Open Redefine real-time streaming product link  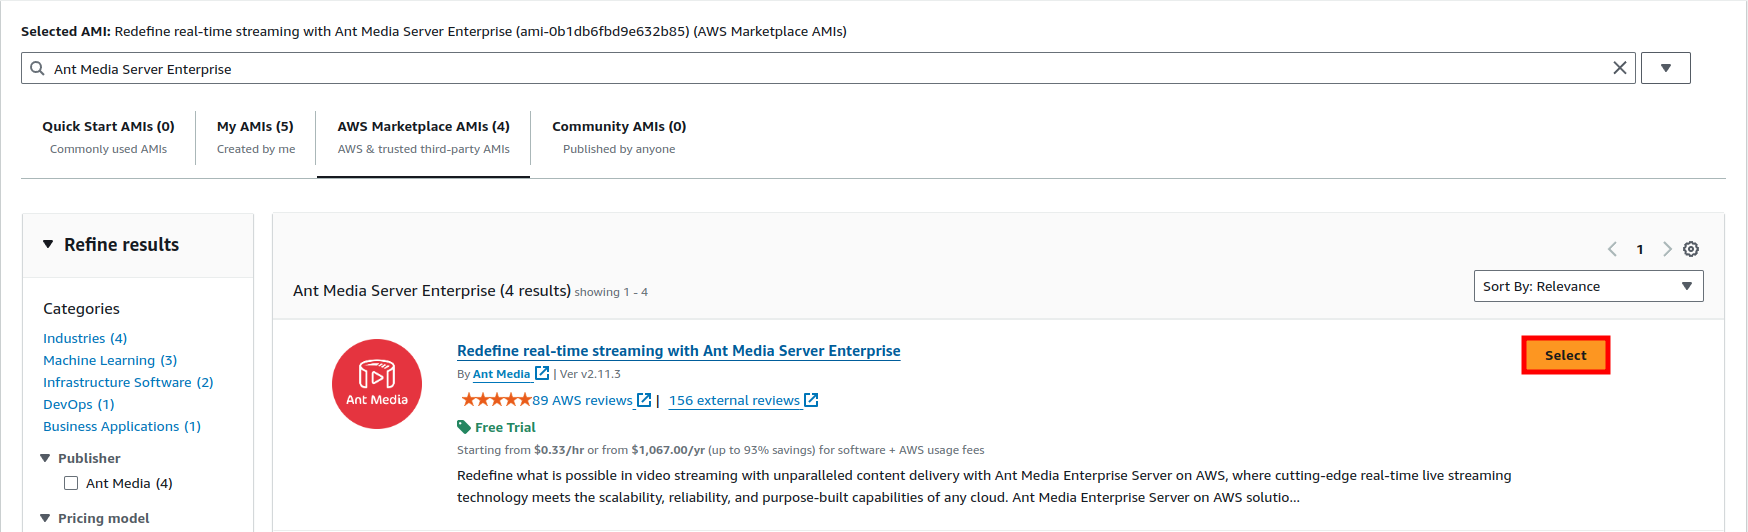(679, 351)
